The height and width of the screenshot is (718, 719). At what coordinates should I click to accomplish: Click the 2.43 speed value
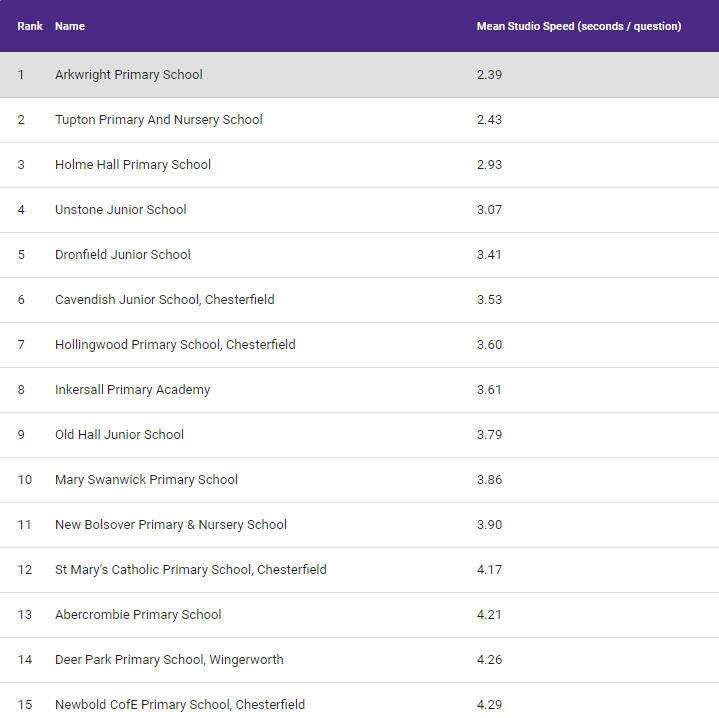click(489, 119)
